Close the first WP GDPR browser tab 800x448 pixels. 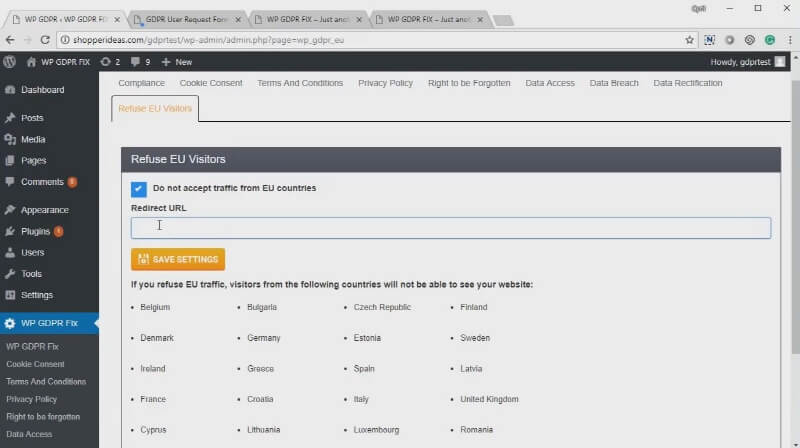[117, 19]
